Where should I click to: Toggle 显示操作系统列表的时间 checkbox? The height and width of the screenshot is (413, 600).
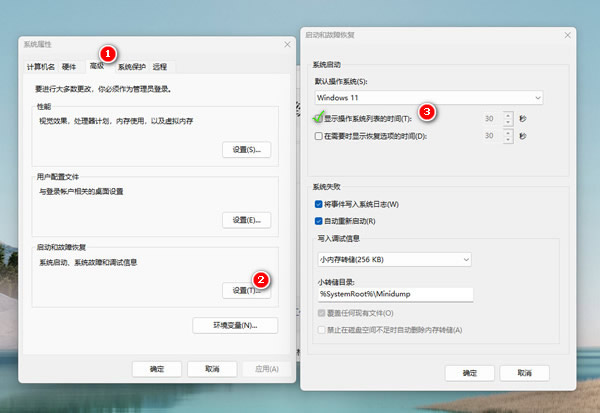tap(319, 118)
